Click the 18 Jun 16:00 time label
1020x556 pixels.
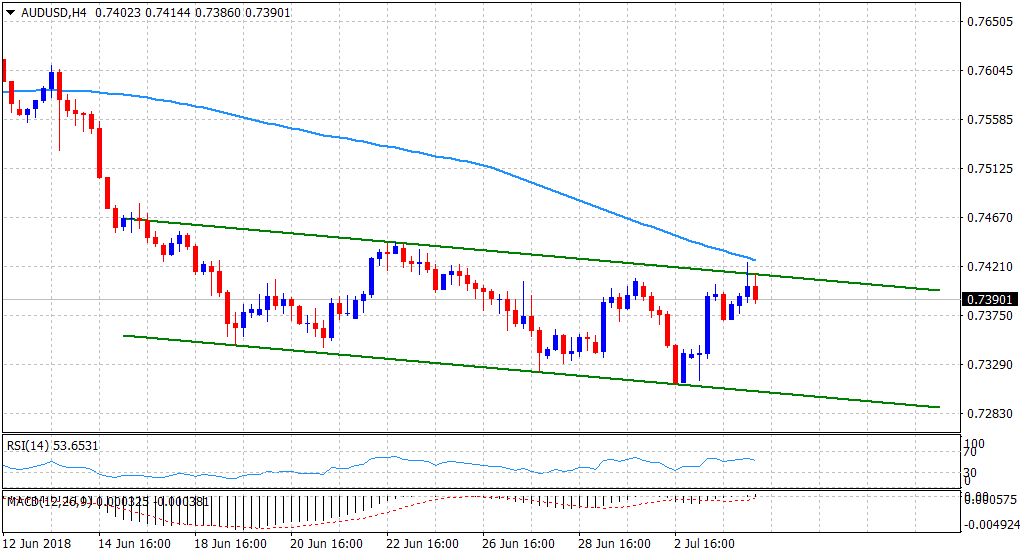click(x=231, y=544)
